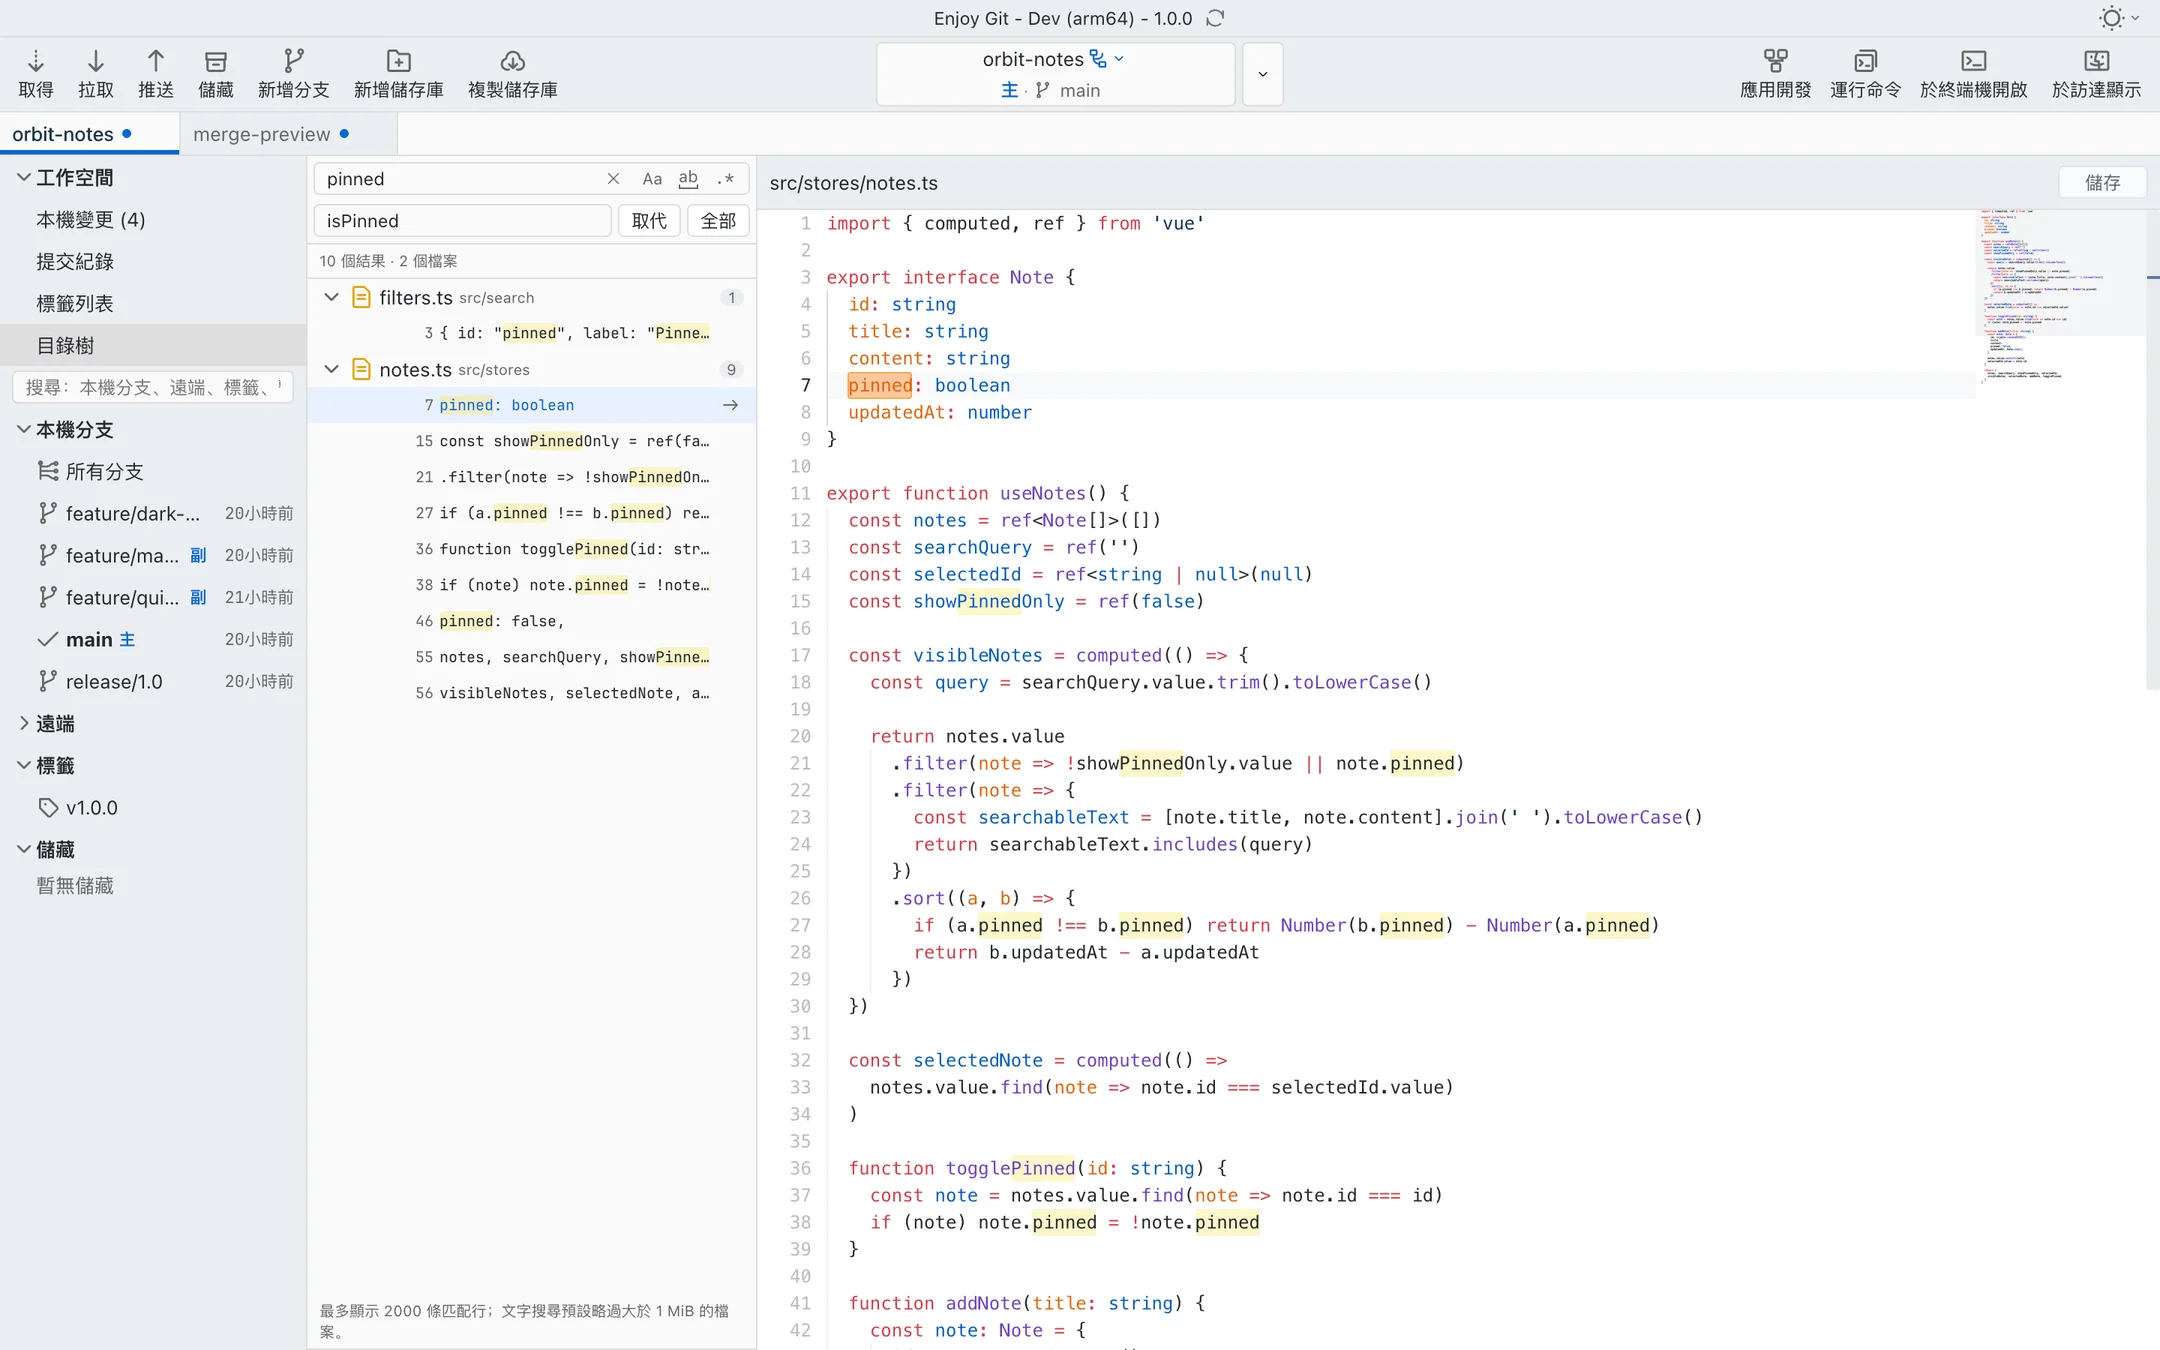Image resolution: width=2160 pixels, height=1350 pixels.
Task: Focus the 'isPinned' replace input field
Action: [463, 220]
